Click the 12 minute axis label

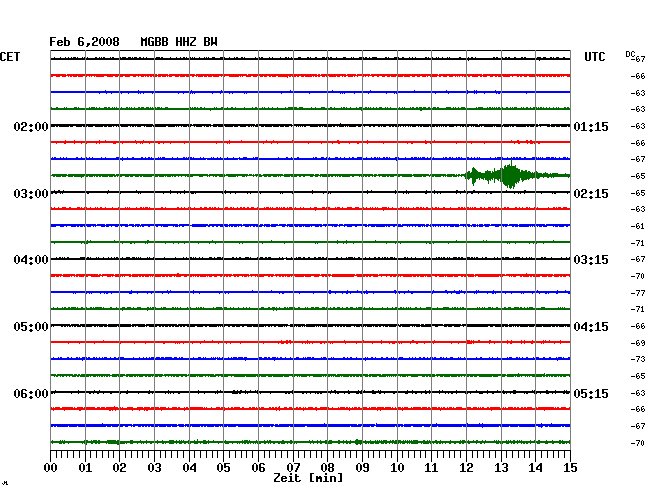tap(466, 467)
